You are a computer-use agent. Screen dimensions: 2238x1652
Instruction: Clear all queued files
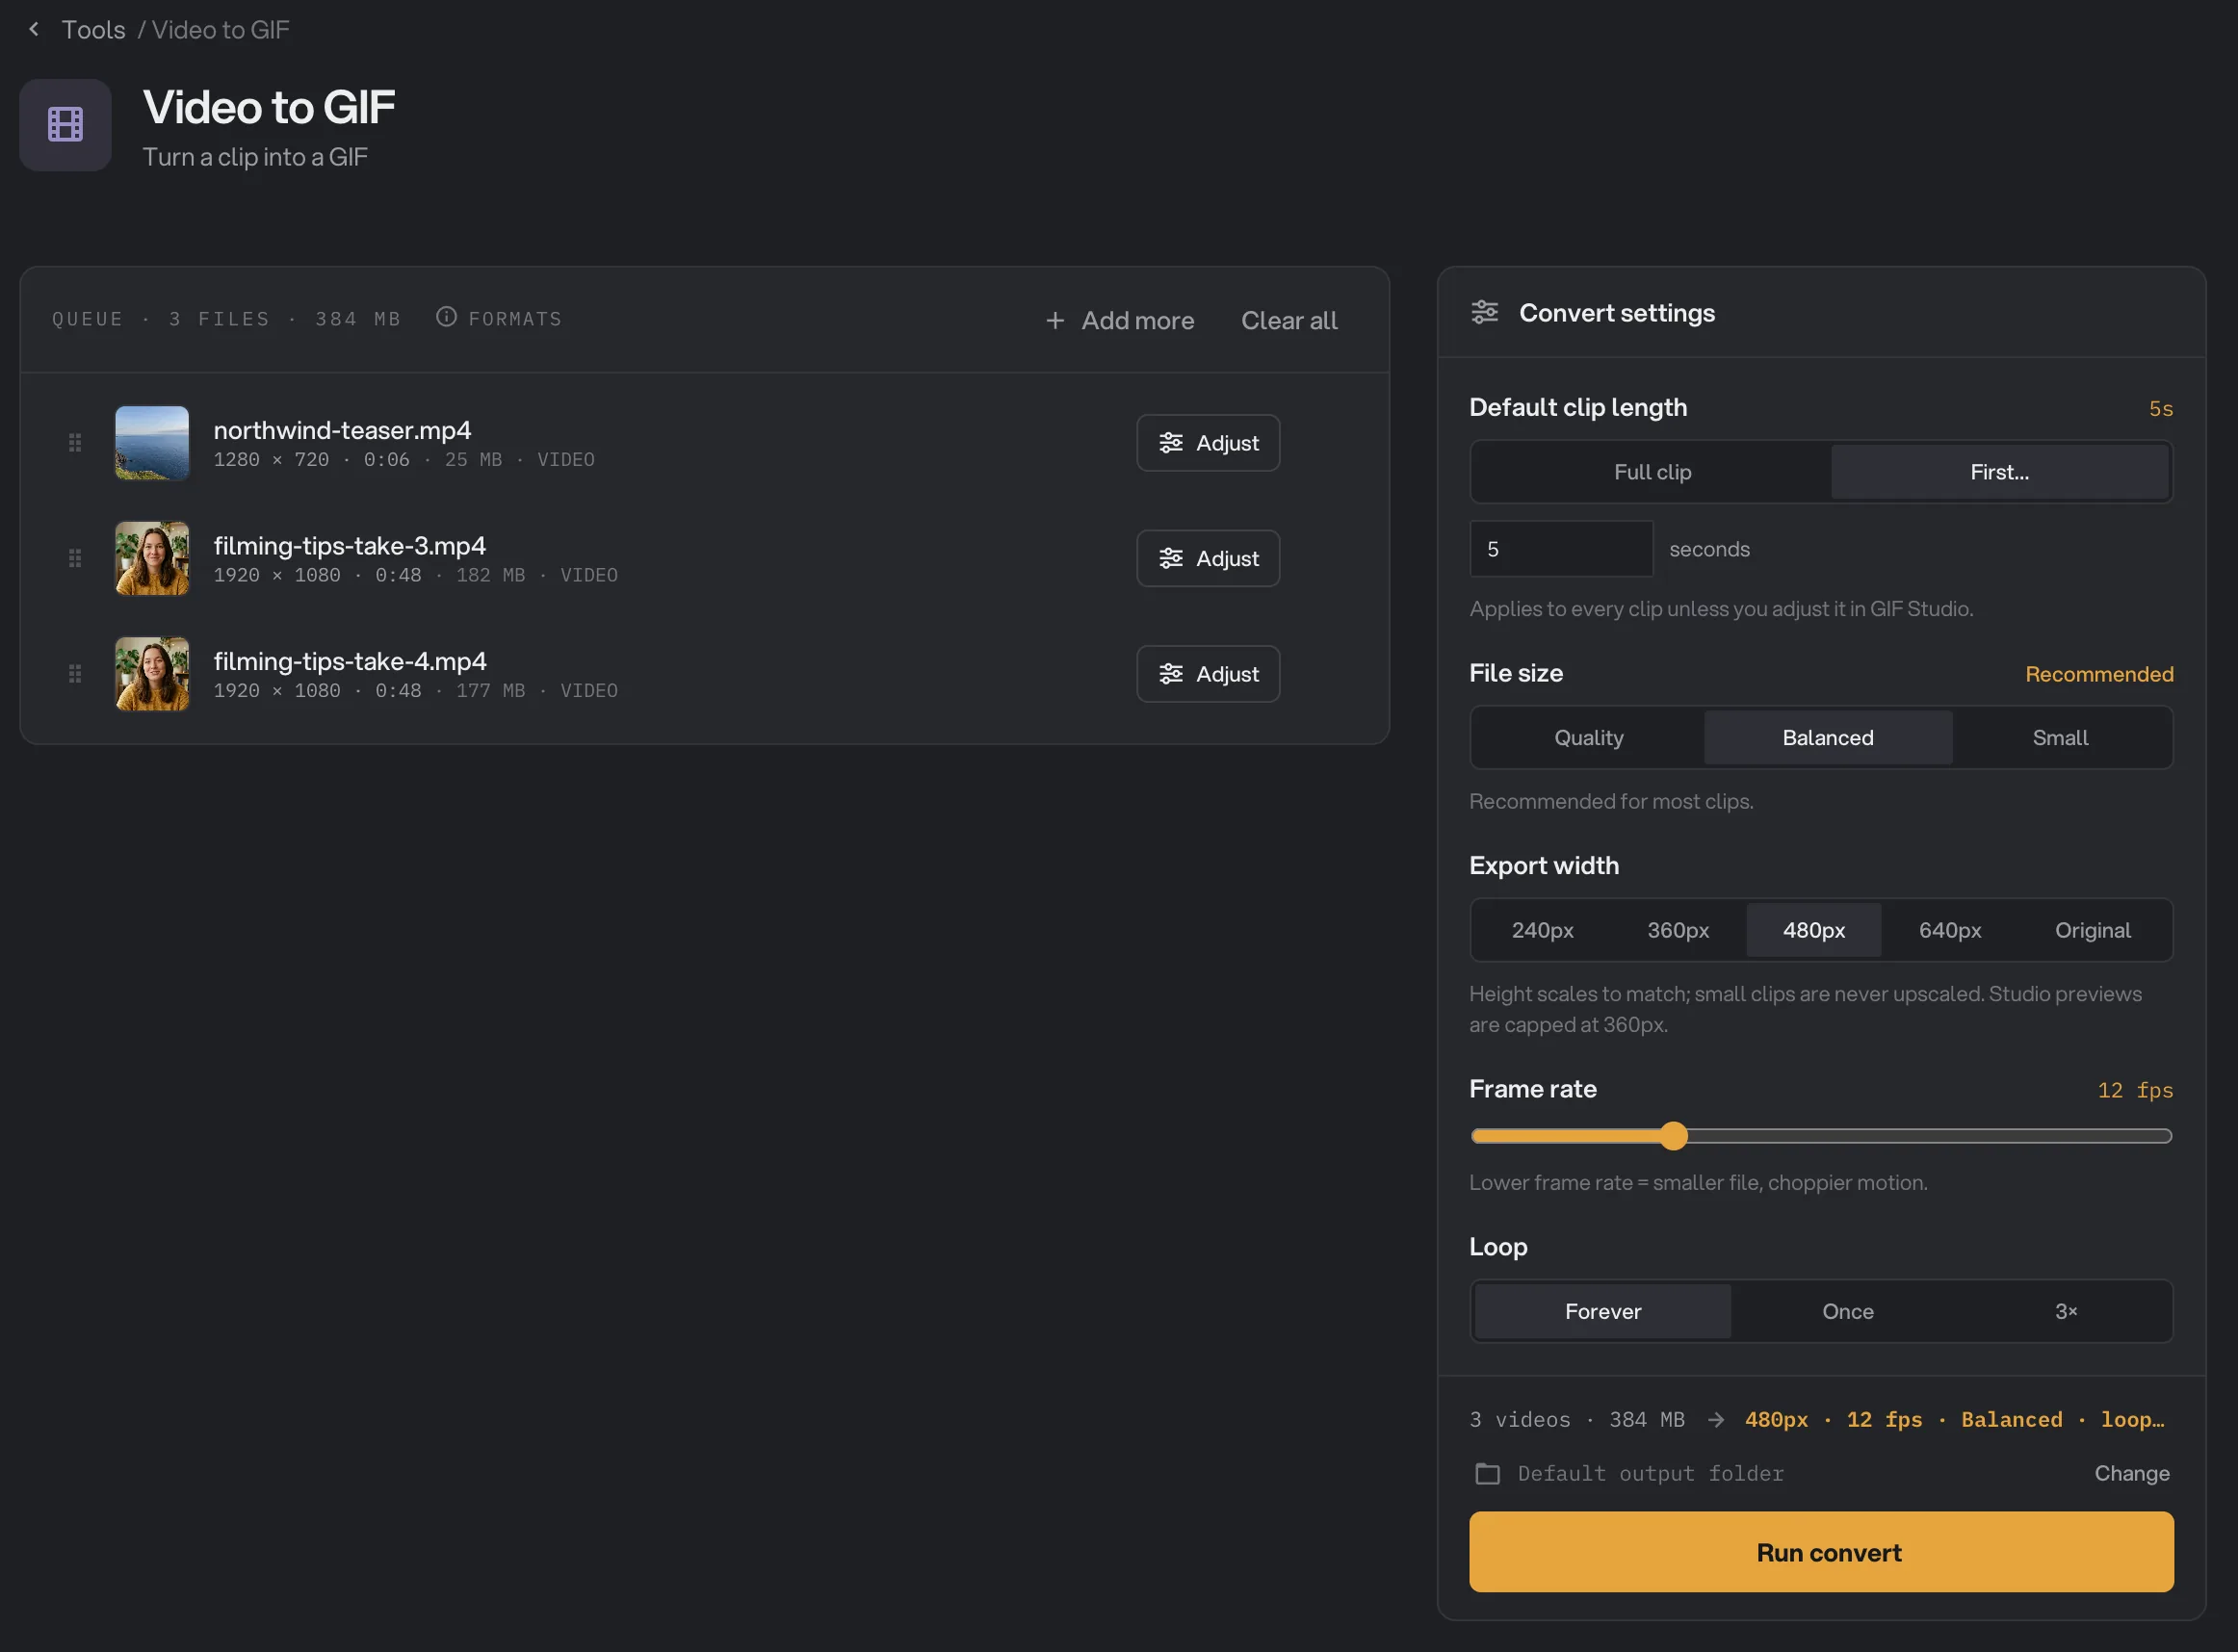[1289, 321]
